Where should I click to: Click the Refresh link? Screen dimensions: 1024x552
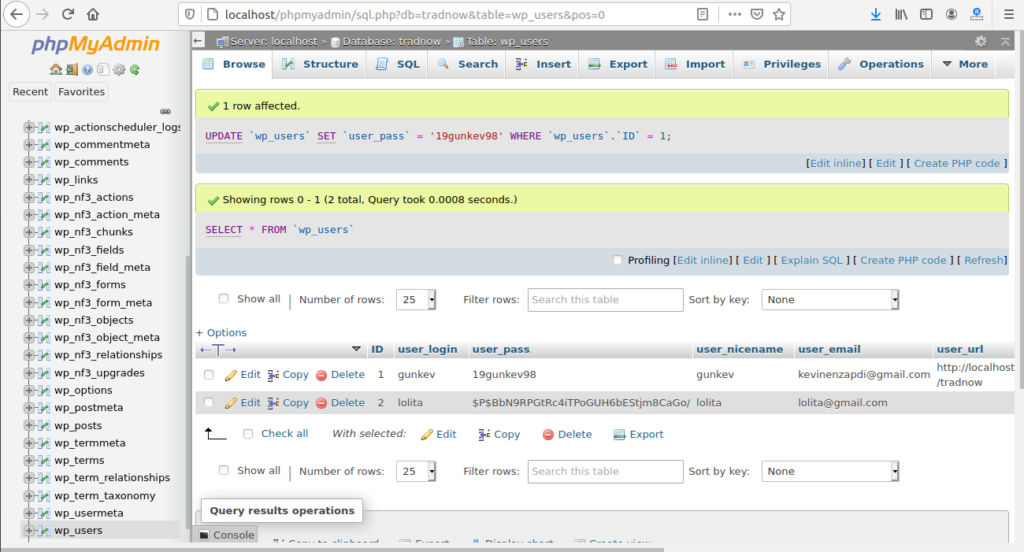point(984,260)
